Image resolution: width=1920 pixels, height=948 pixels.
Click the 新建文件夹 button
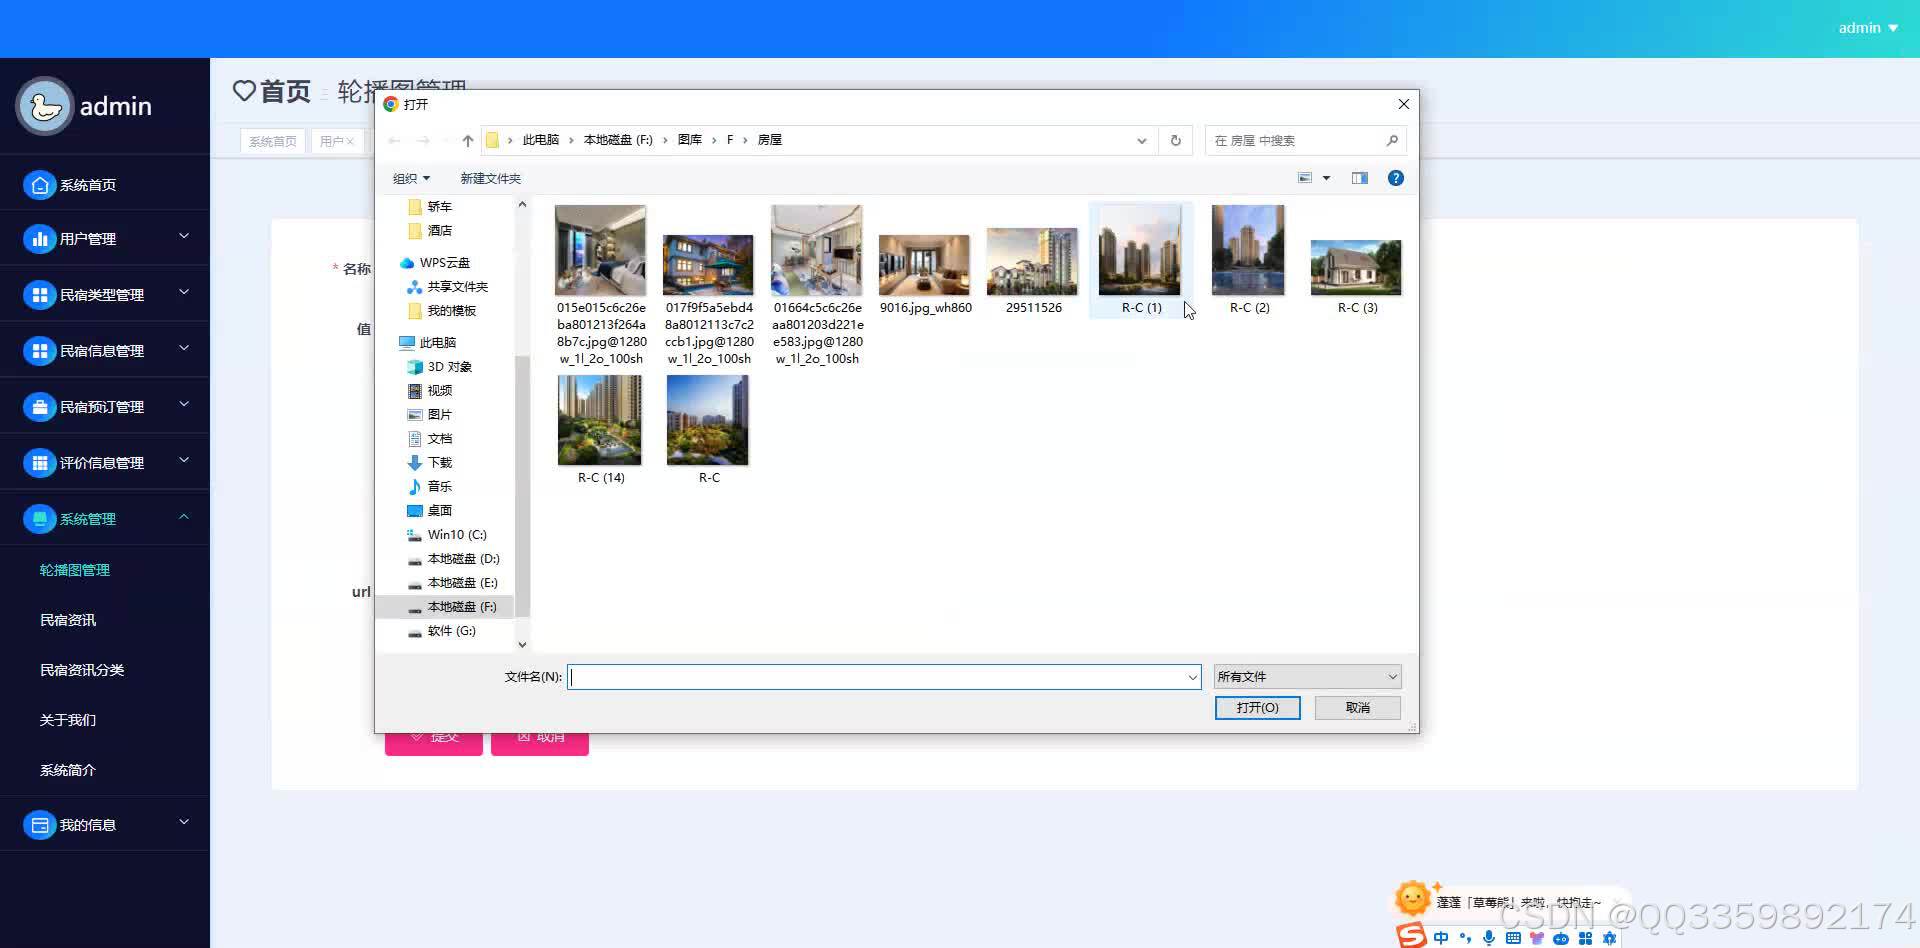[x=490, y=178]
